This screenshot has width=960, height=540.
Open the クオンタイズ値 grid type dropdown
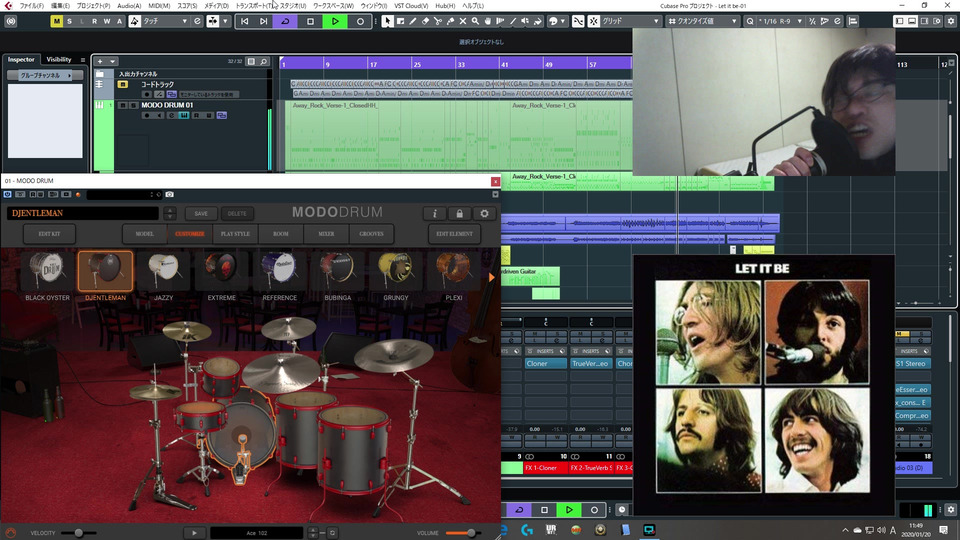pos(703,21)
